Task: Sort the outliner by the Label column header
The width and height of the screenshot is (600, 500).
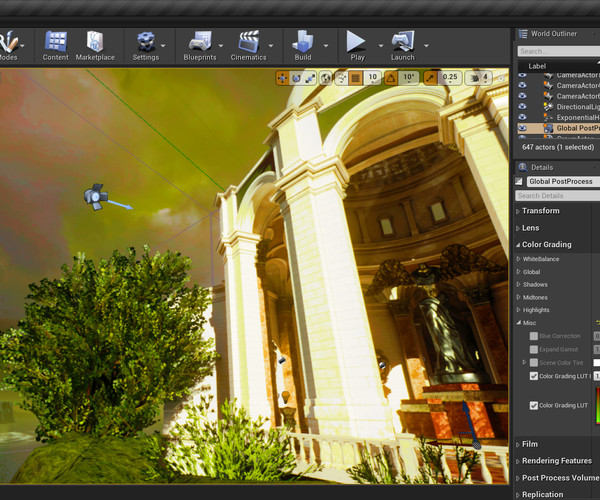Action: 537,66
